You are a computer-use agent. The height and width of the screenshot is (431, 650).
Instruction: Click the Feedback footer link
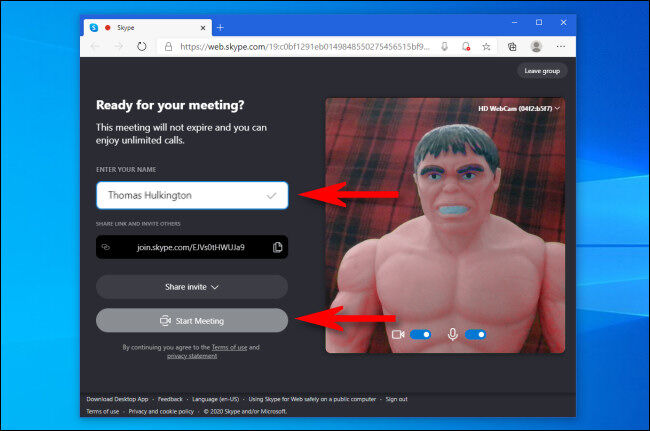click(170, 399)
